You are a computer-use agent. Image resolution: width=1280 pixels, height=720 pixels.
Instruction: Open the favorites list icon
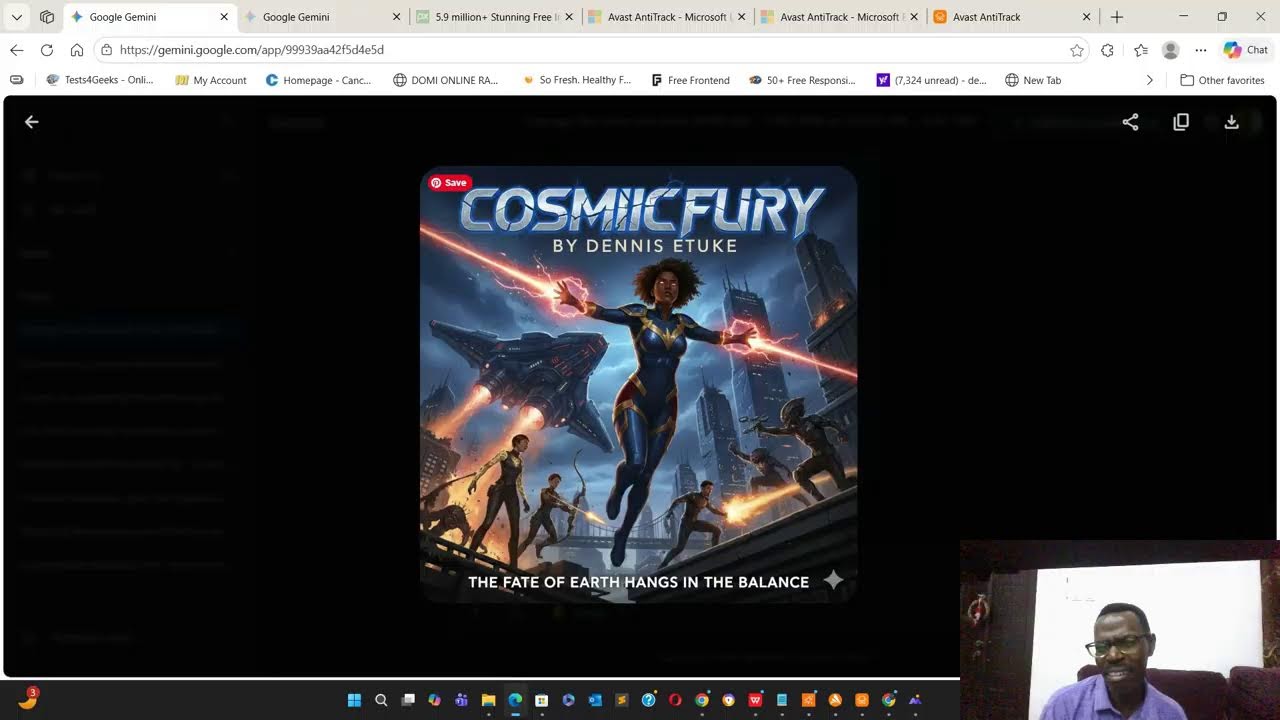(x=1141, y=50)
